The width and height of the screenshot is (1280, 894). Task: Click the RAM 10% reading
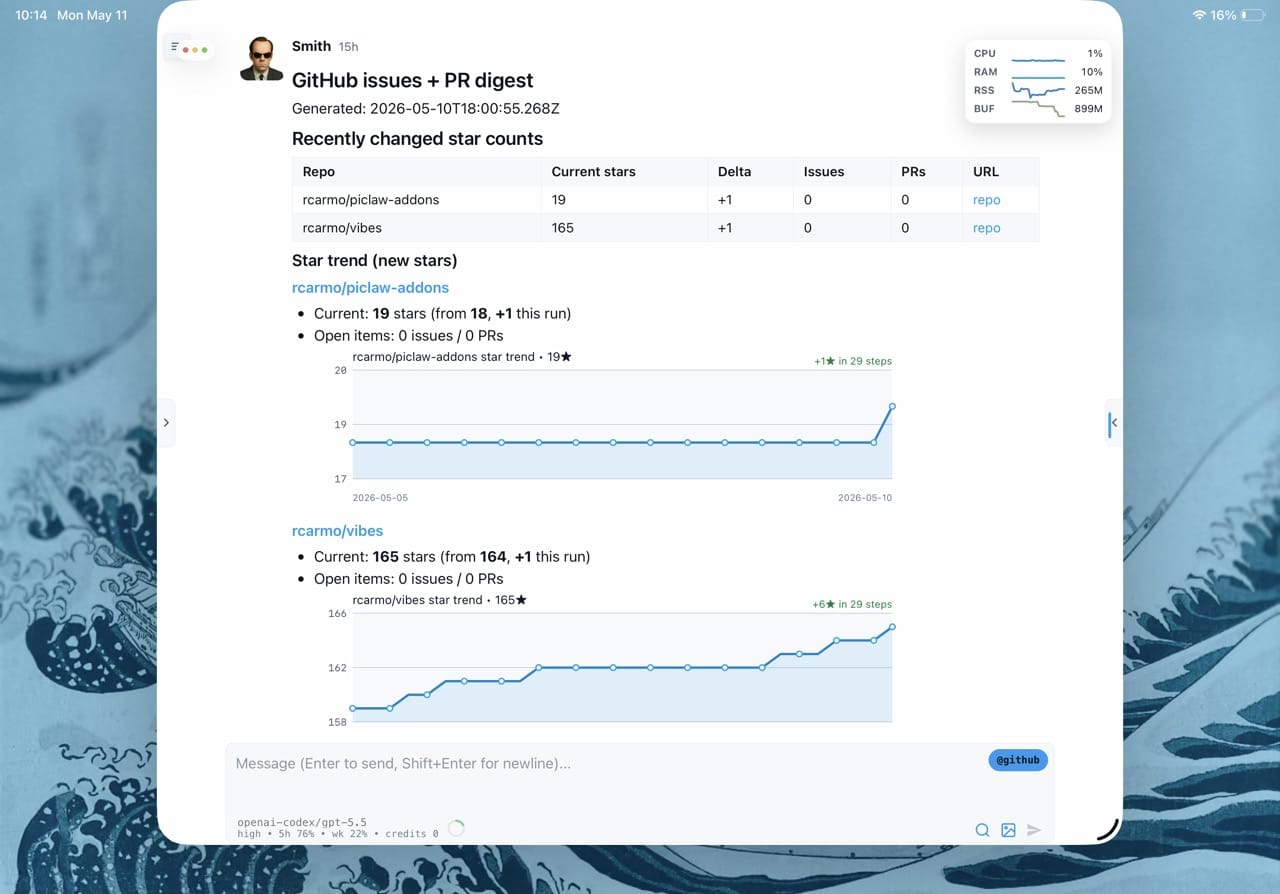click(x=1091, y=72)
